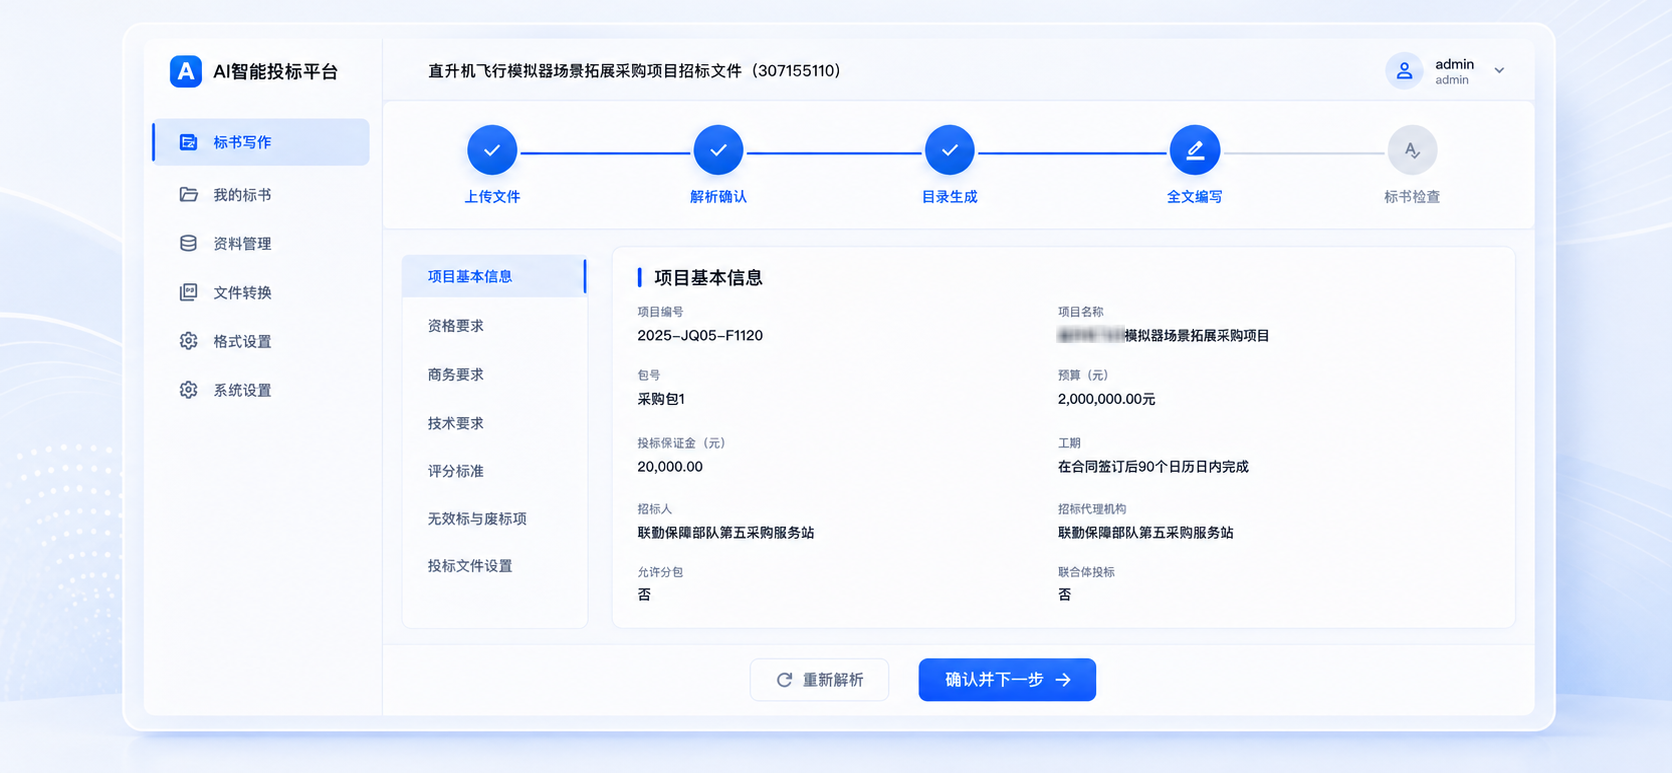
Task: Click project number 2025-JQ05-F1120
Action: (700, 336)
